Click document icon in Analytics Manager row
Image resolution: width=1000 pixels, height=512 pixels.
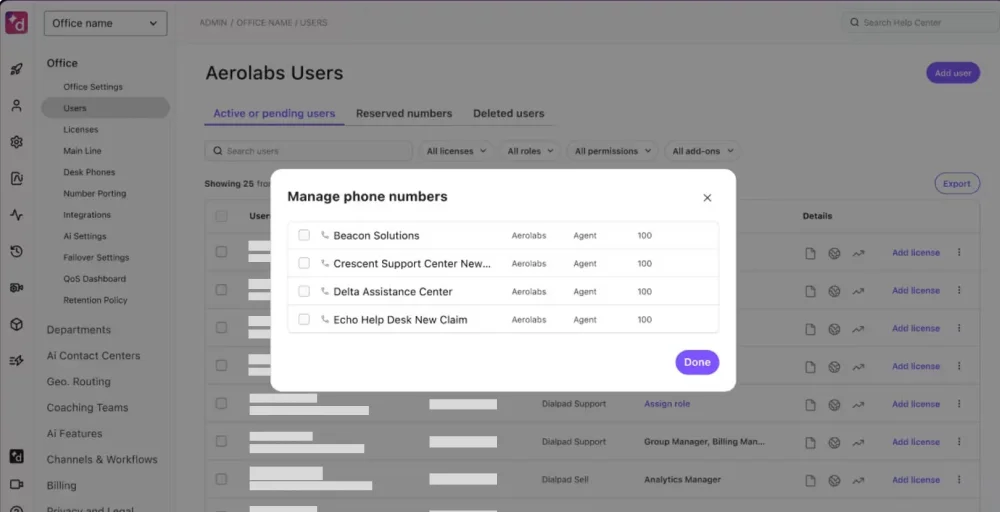810,480
